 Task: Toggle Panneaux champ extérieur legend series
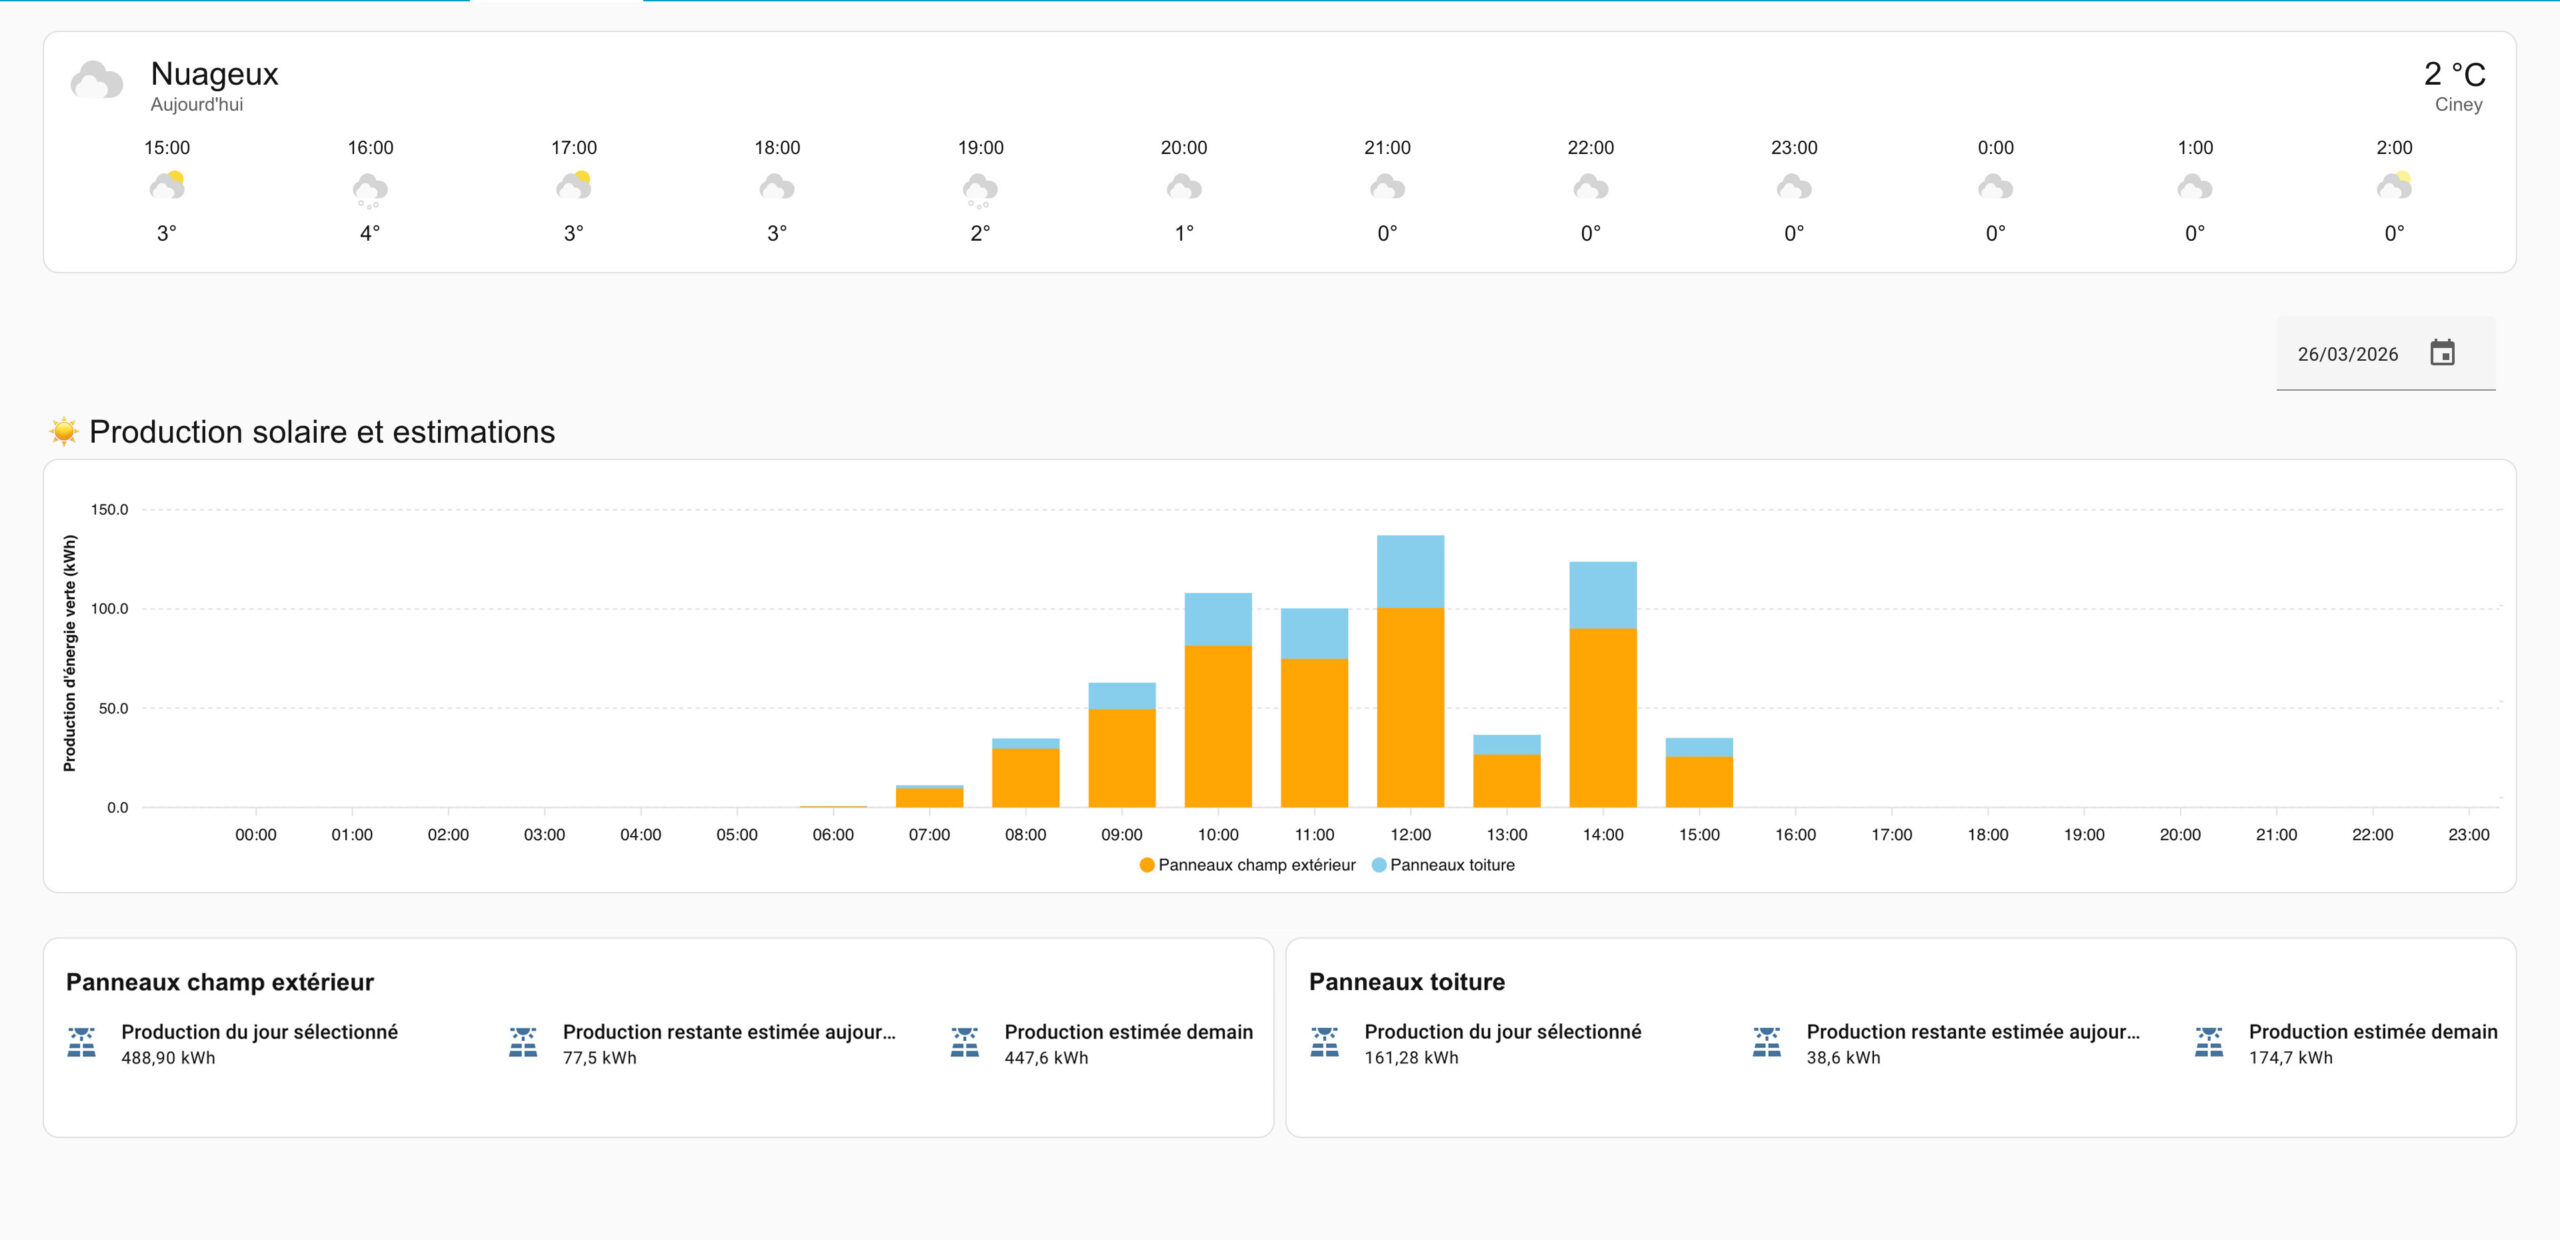(x=1256, y=865)
